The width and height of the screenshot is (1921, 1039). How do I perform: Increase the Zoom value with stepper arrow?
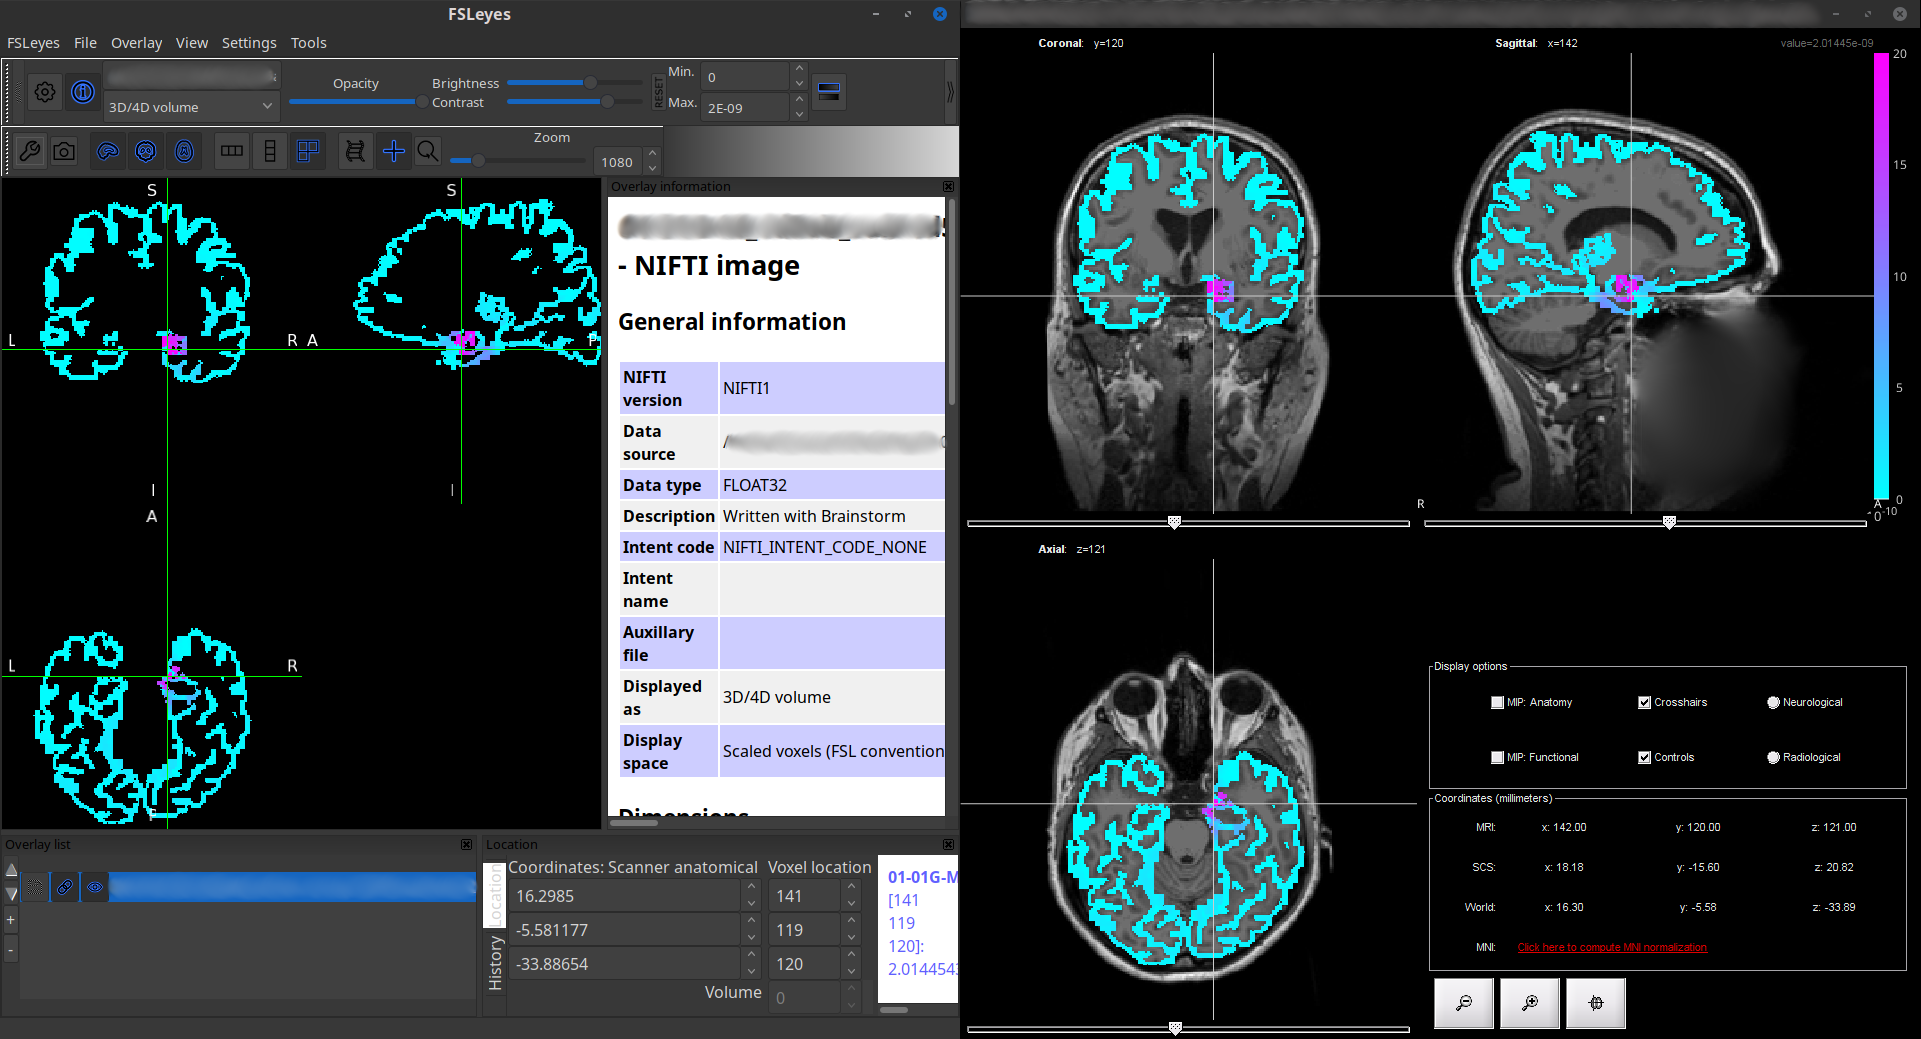[x=652, y=155]
